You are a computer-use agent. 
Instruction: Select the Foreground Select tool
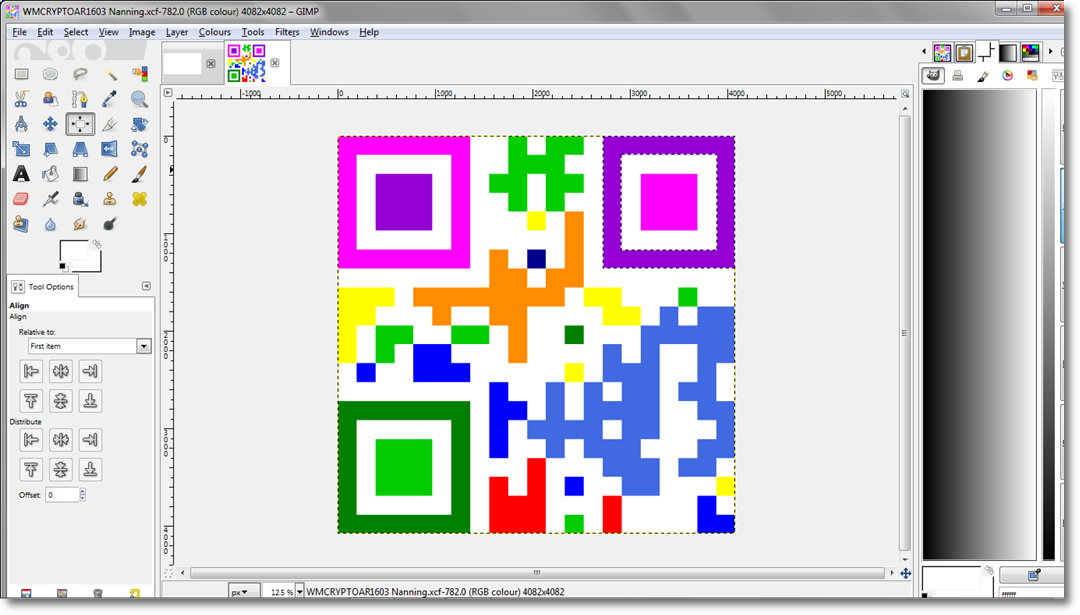(50, 99)
